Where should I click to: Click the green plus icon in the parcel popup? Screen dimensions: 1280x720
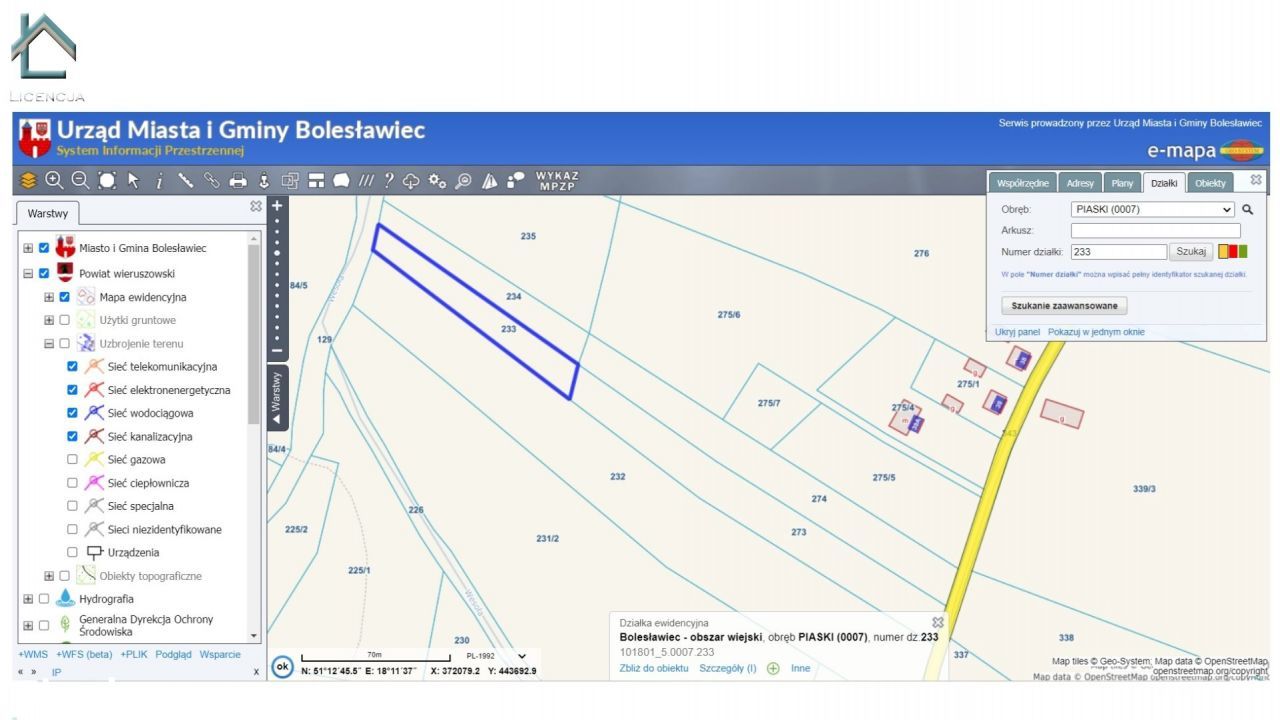point(773,668)
